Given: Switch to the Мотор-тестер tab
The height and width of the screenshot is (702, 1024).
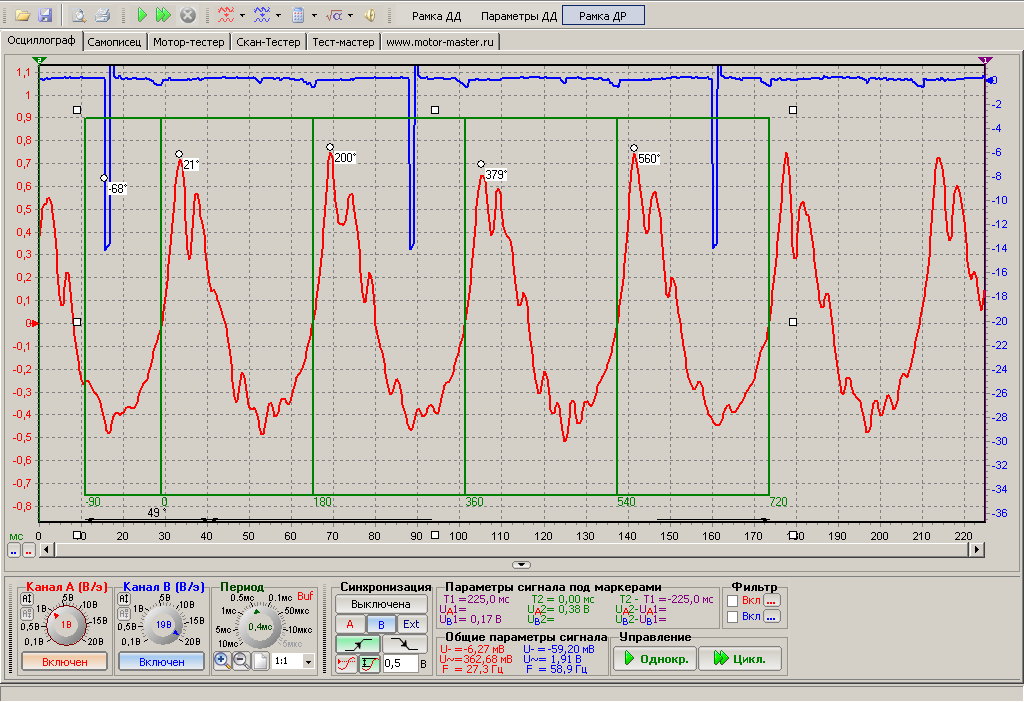Looking at the screenshot, I should coord(189,42).
